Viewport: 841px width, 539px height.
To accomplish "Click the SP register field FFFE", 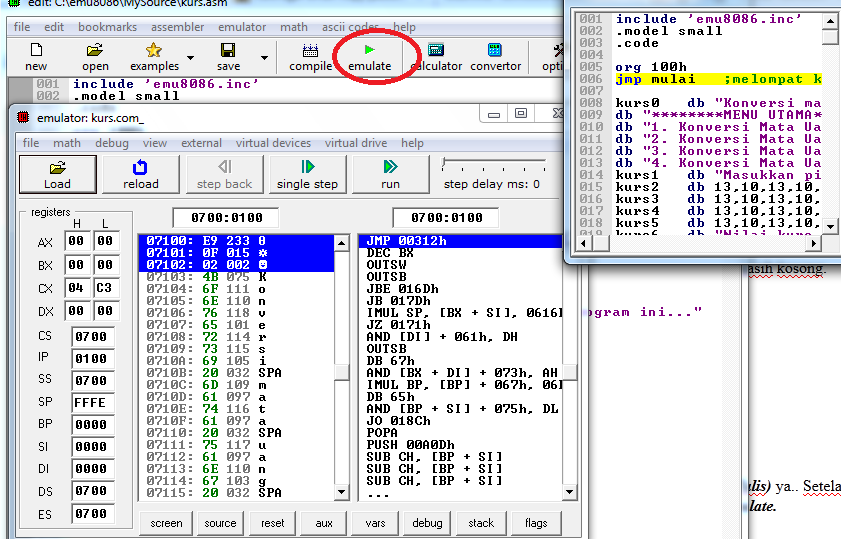I will point(91,403).
